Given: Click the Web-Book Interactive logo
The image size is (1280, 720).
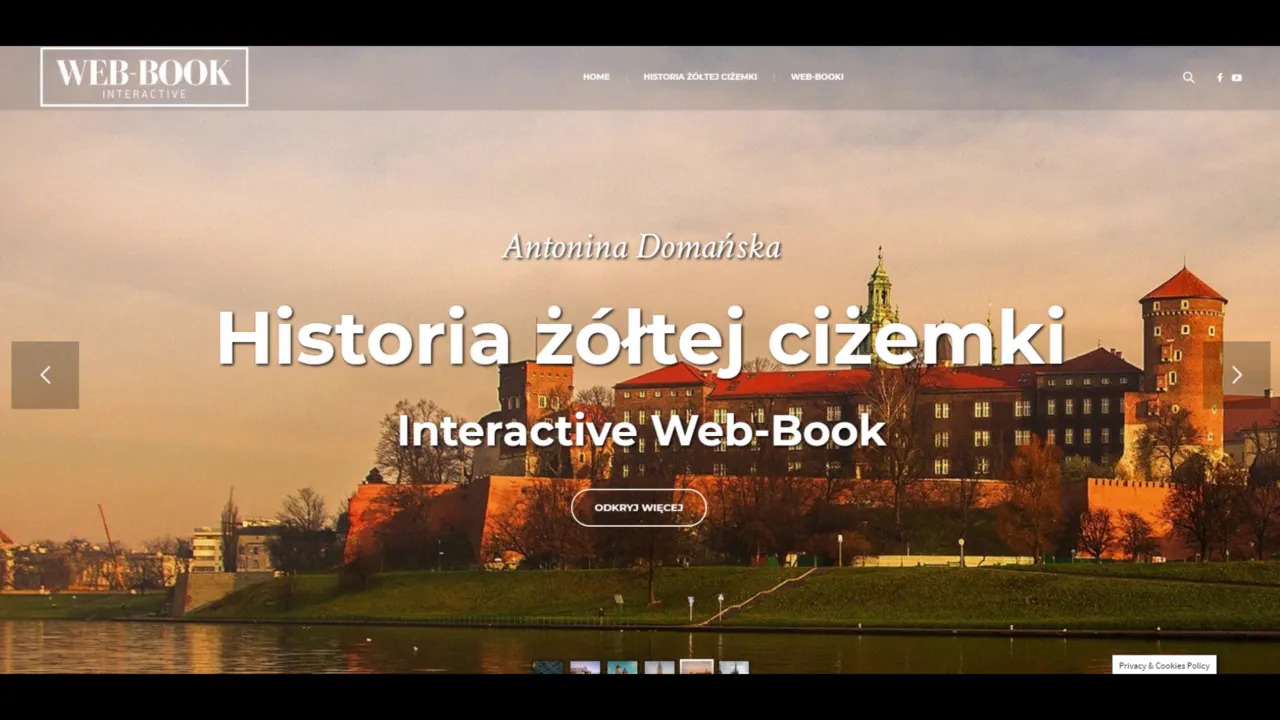Looking at the screenshot, I should (144, 77).
